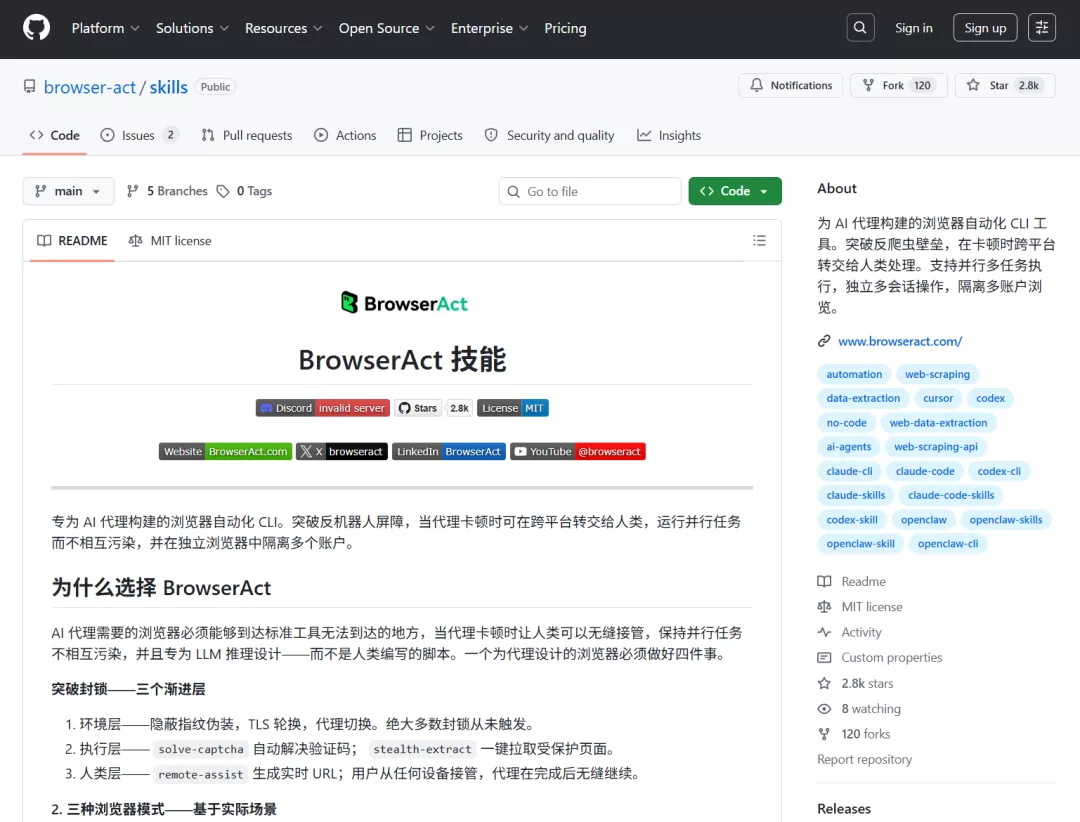Click the Sign up button
1080x822 pixels.
click(x=985, y=28)
